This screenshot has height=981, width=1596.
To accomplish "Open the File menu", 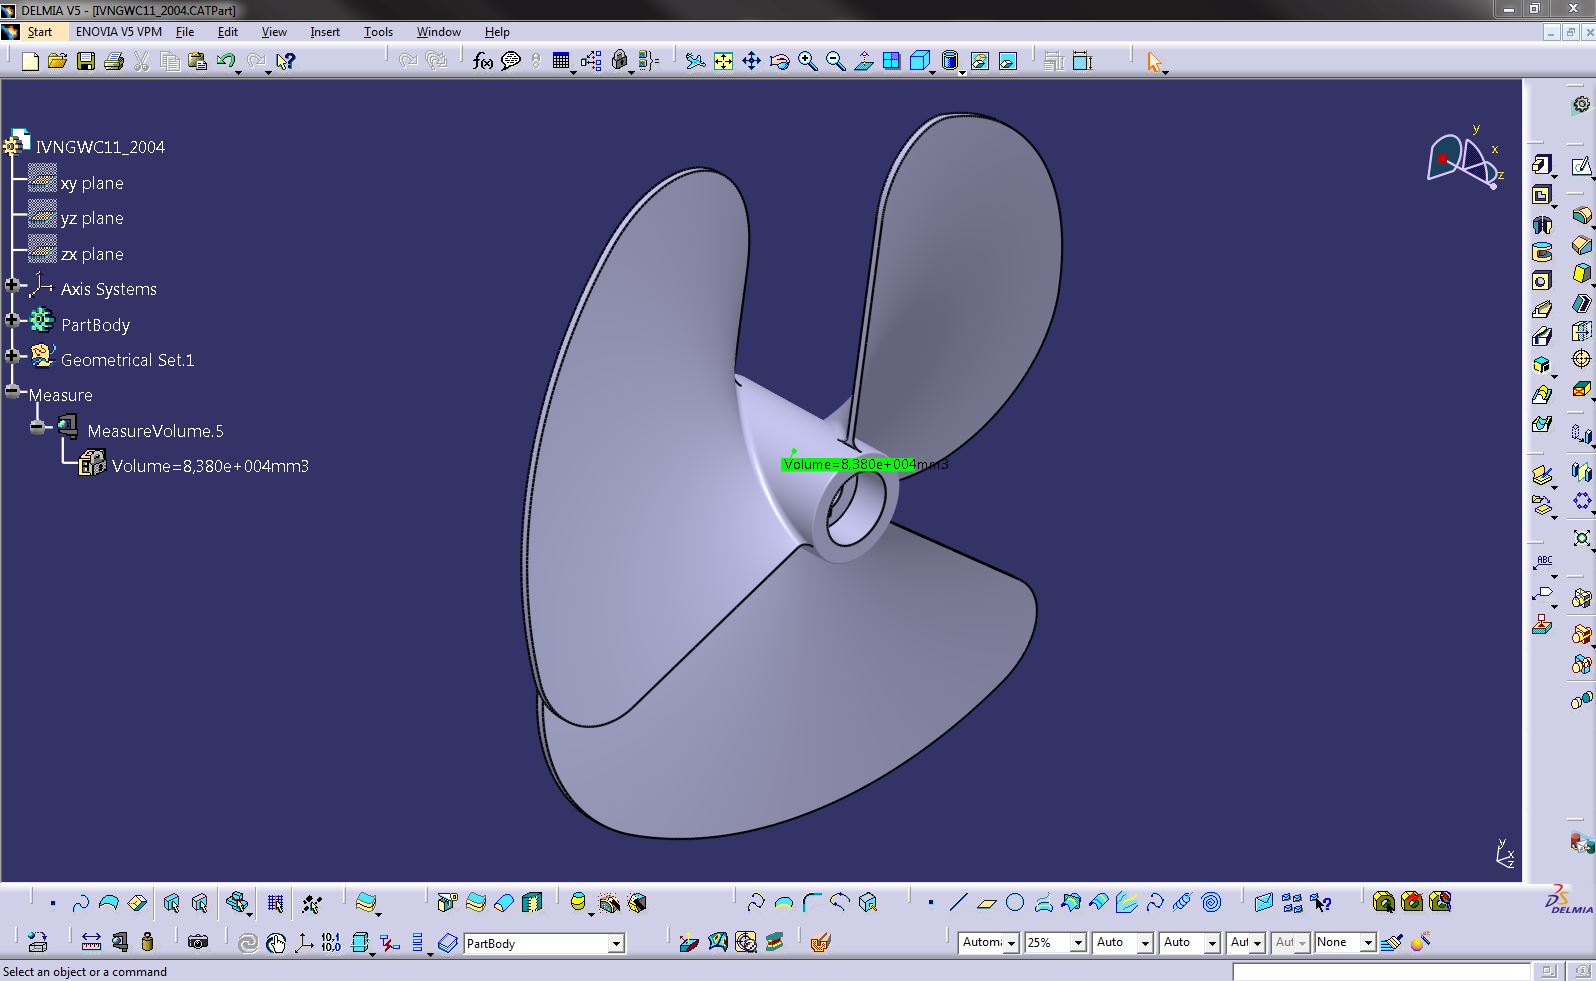I will [185, 32].
